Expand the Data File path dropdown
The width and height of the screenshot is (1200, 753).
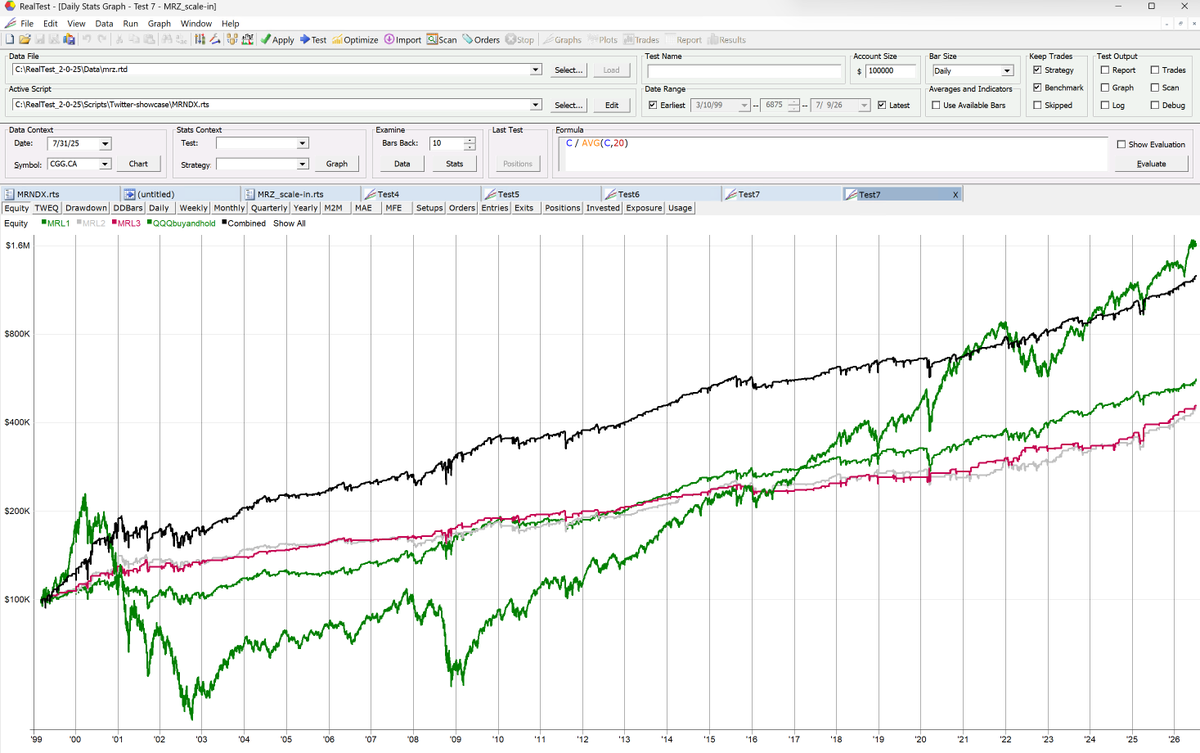[x=536, y=70]
